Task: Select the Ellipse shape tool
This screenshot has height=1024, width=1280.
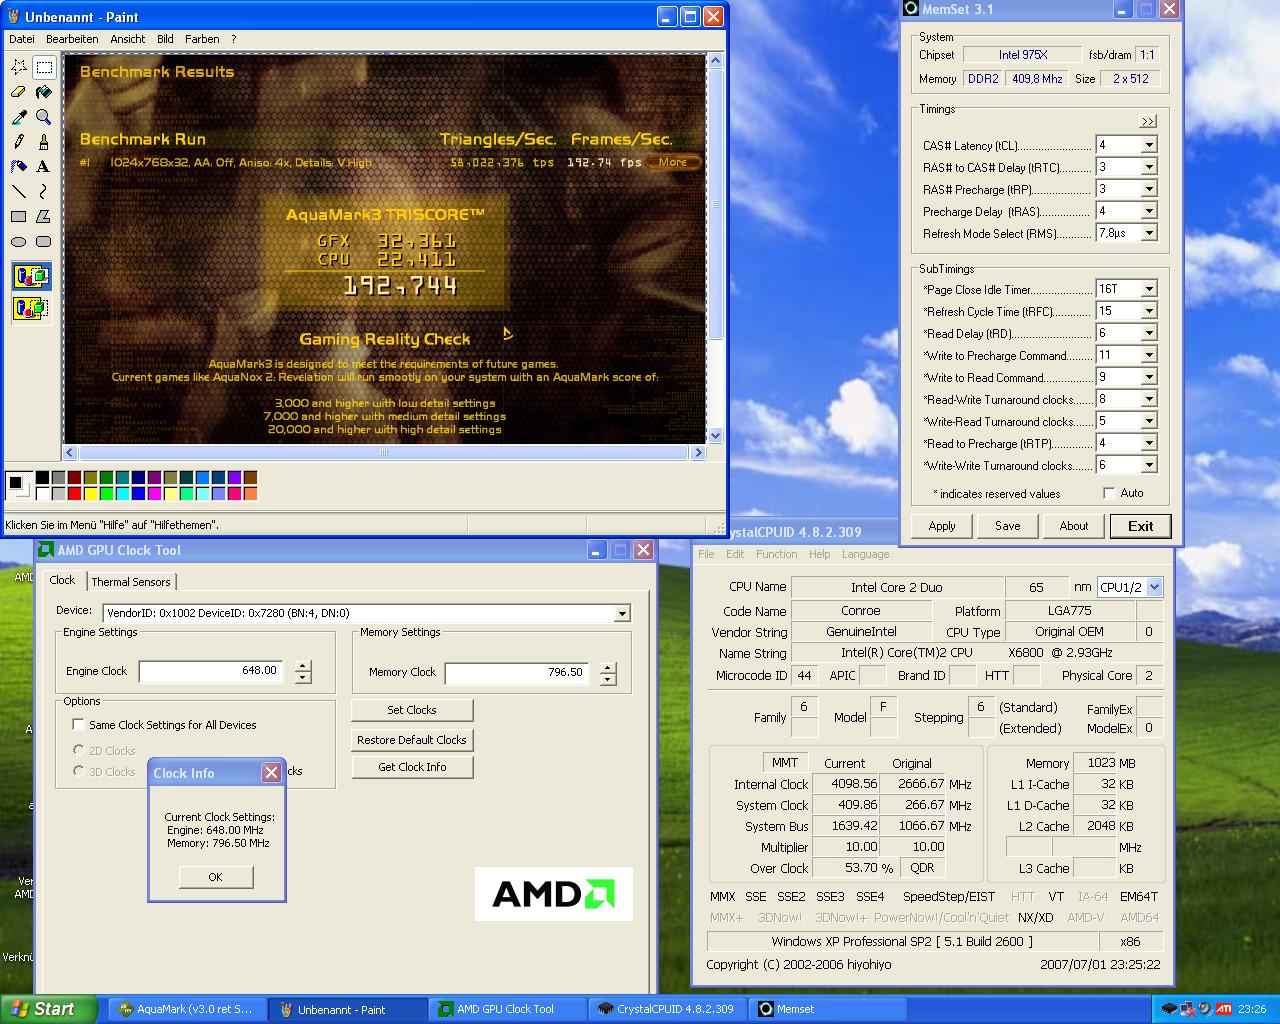Action: (x=19, y=241)
